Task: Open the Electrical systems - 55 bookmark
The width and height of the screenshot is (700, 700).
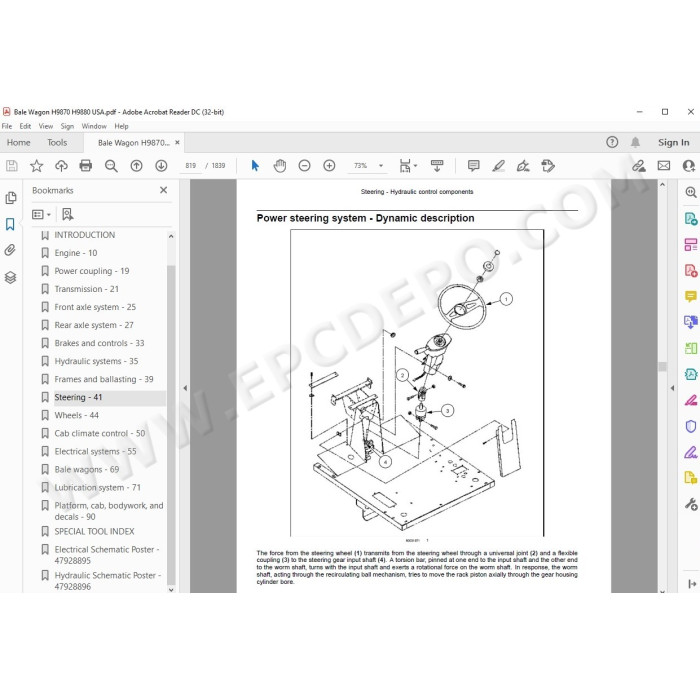Action: tap(95, 451)
